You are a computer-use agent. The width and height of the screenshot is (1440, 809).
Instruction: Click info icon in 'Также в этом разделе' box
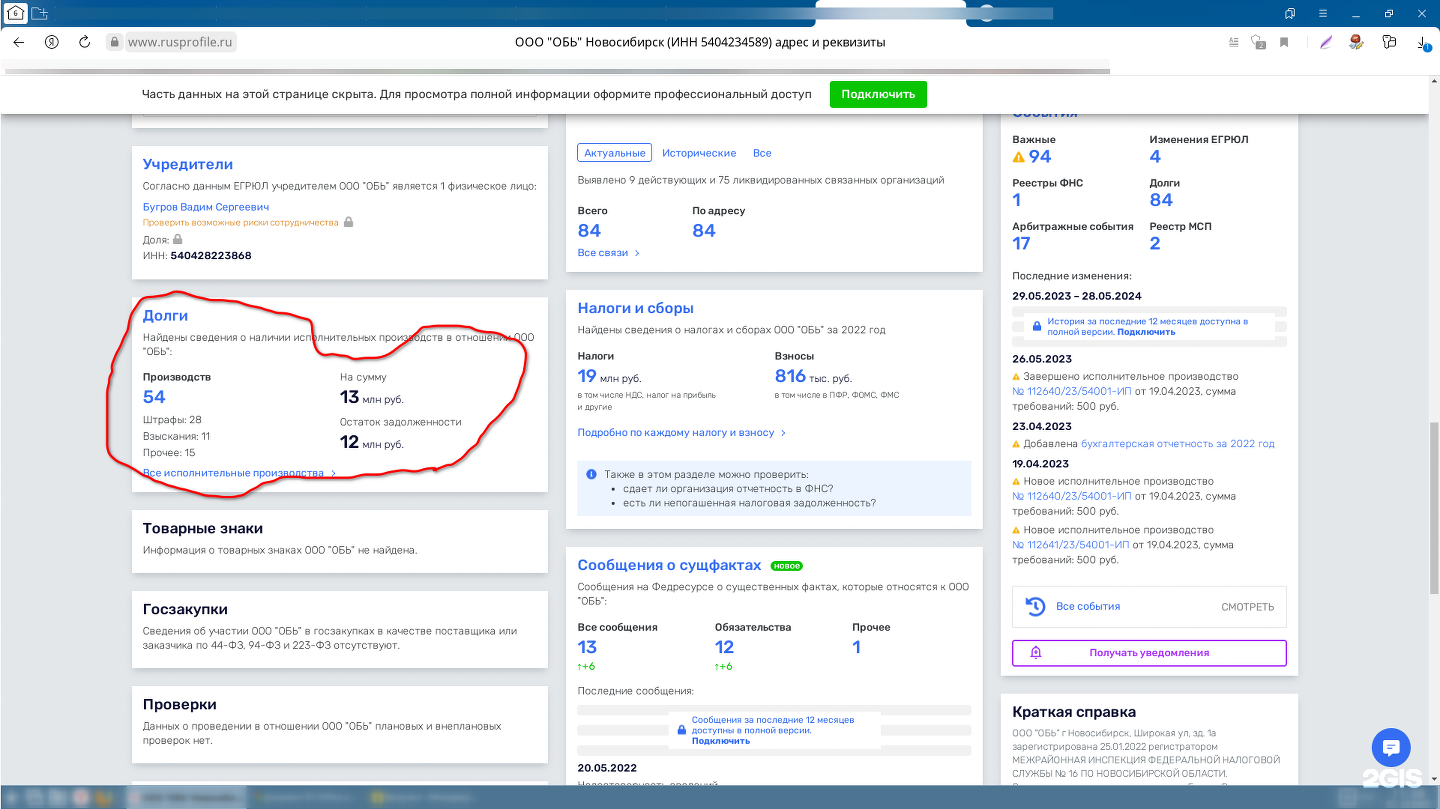coord(593,474)
